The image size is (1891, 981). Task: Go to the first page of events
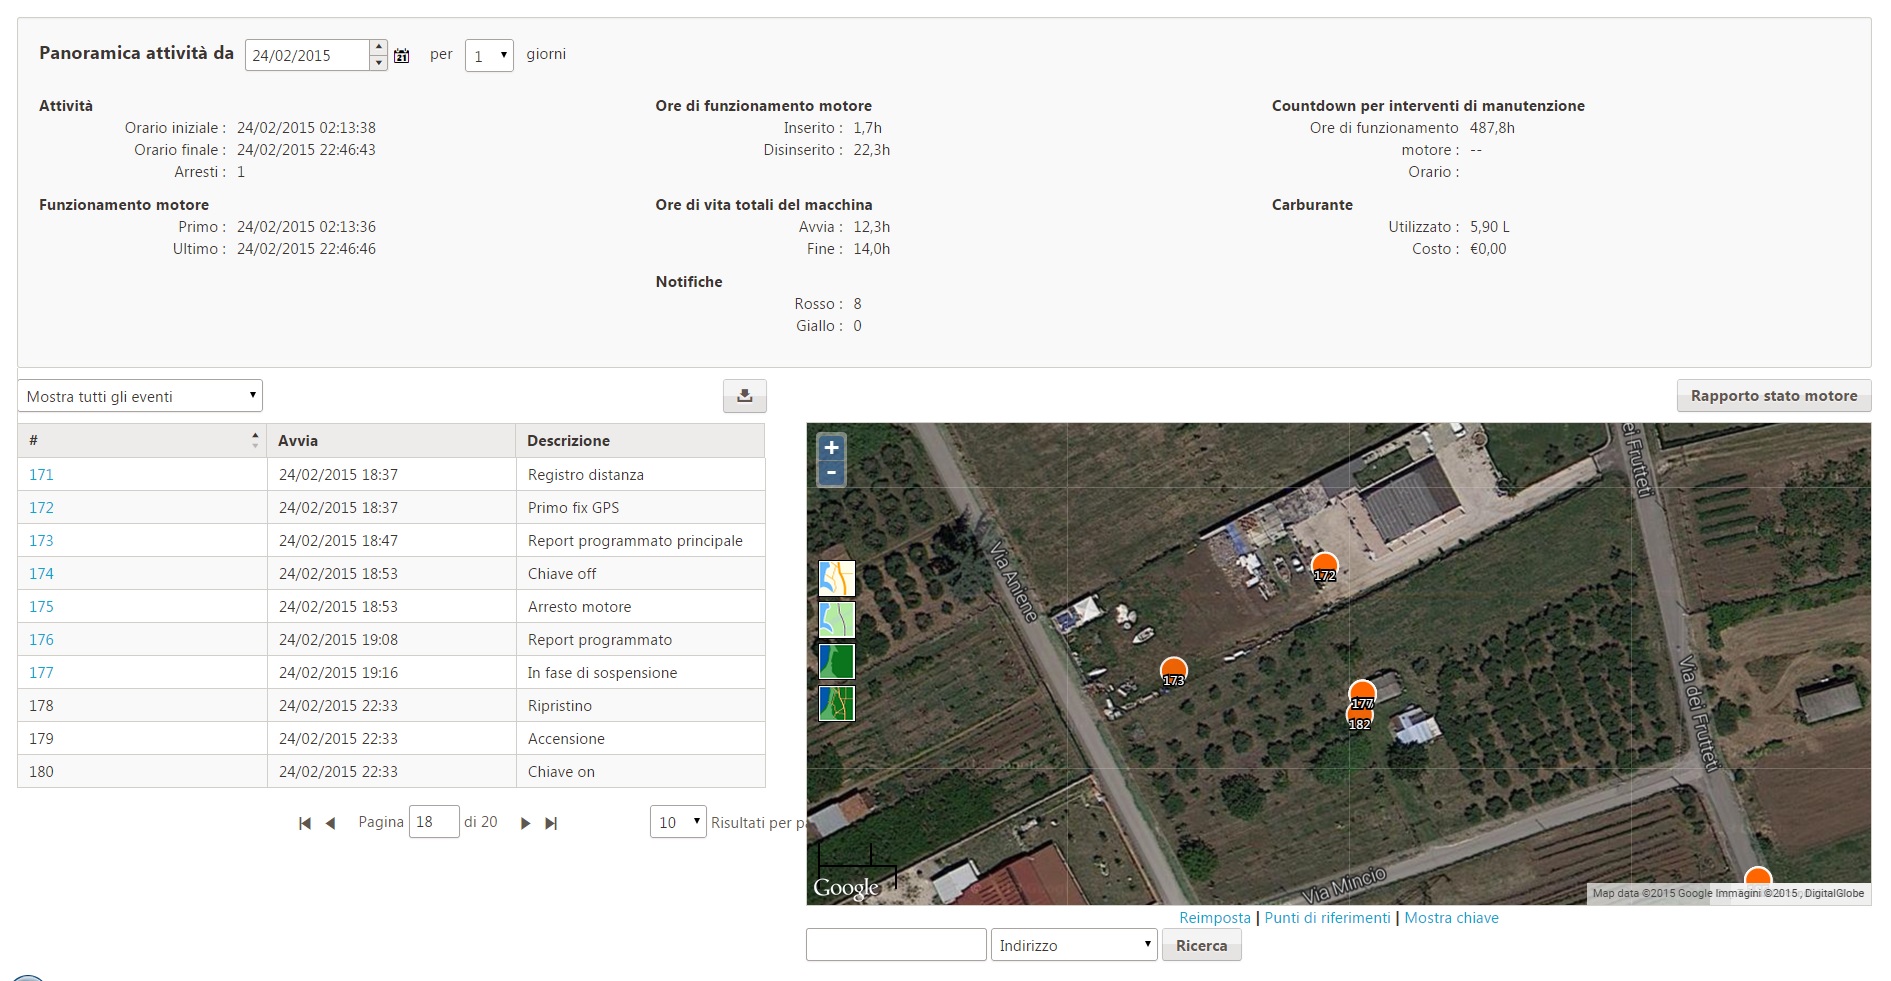click(305, 823)
